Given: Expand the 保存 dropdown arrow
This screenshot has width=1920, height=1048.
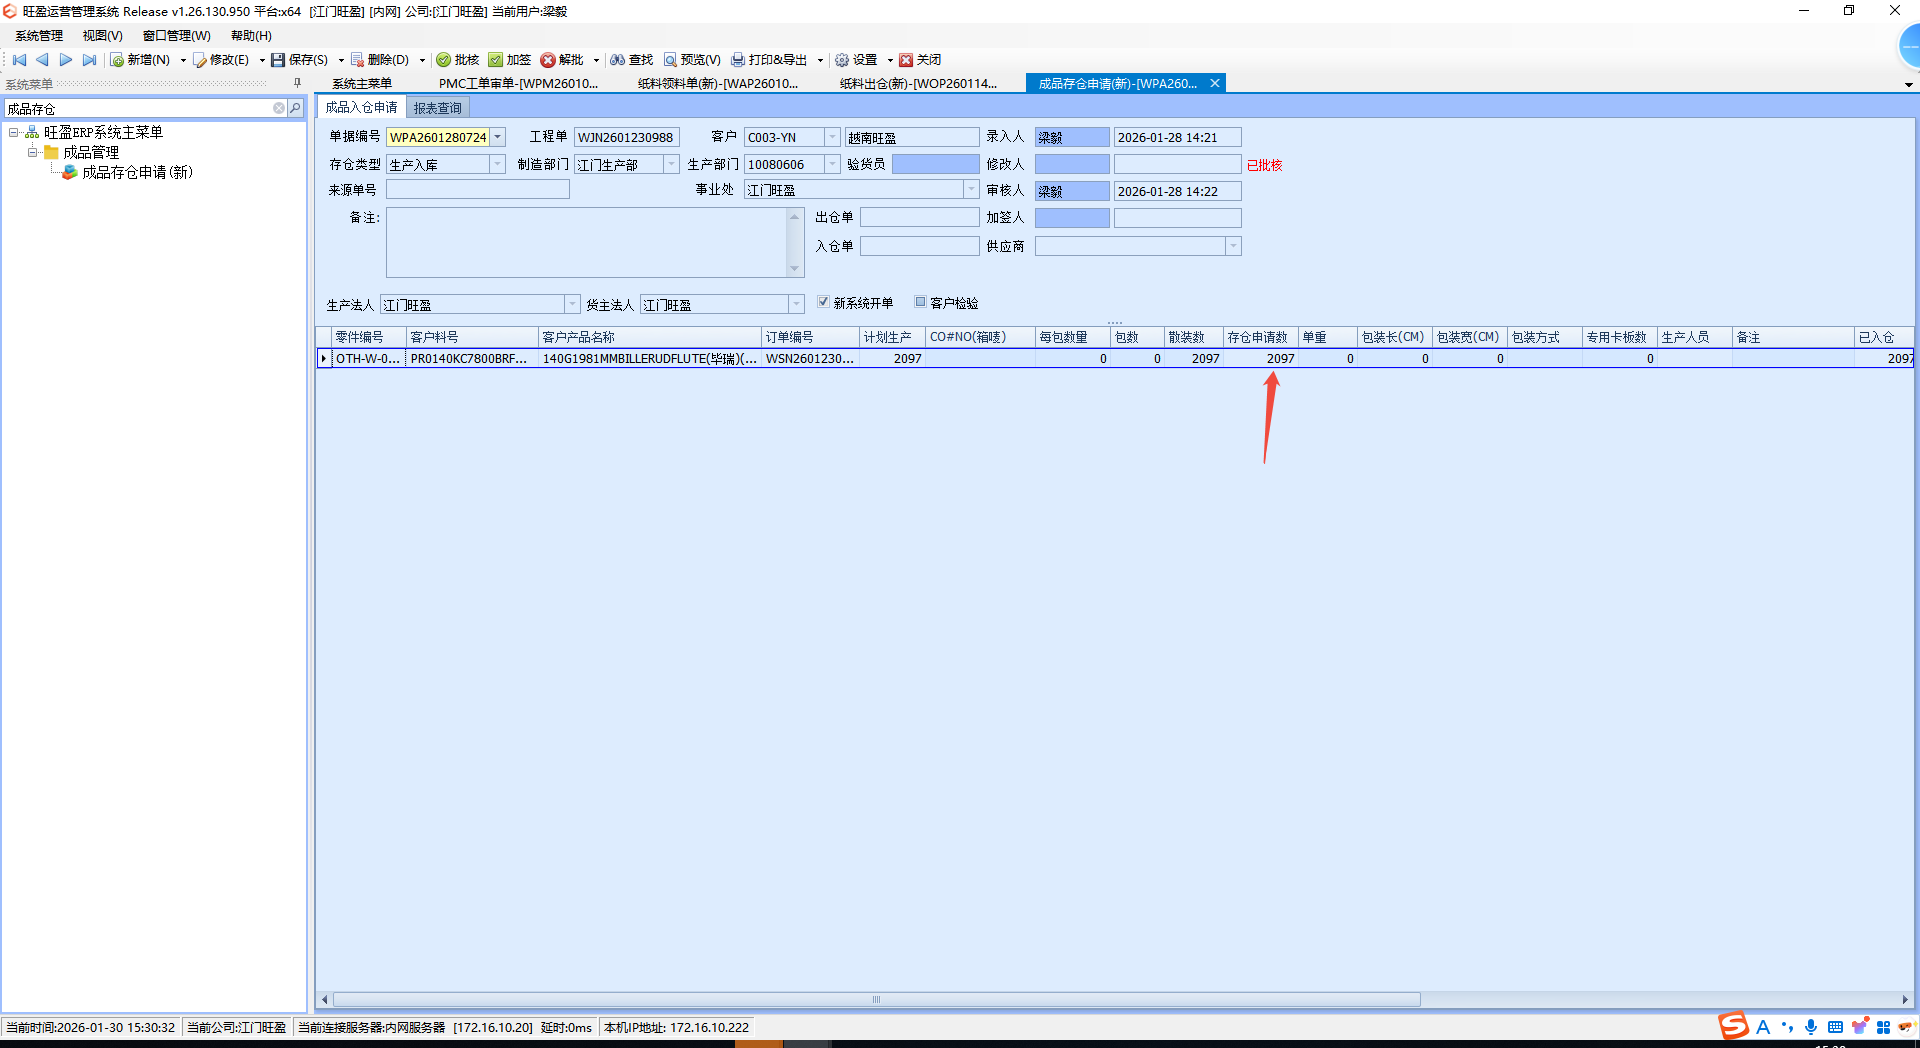Looking at the screenshot, I should click(341, 60).
